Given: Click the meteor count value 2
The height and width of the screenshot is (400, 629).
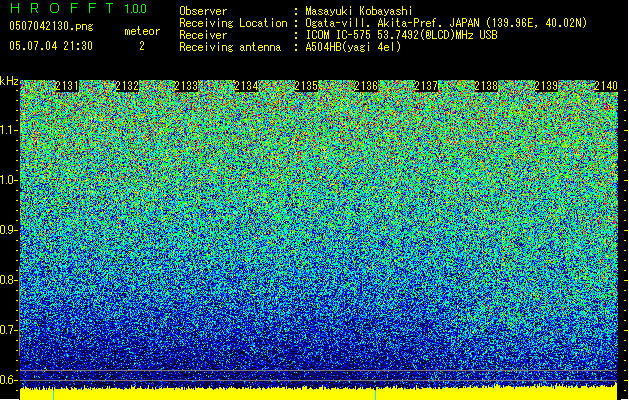Looking at the screenshot, I should pos(142,46).
